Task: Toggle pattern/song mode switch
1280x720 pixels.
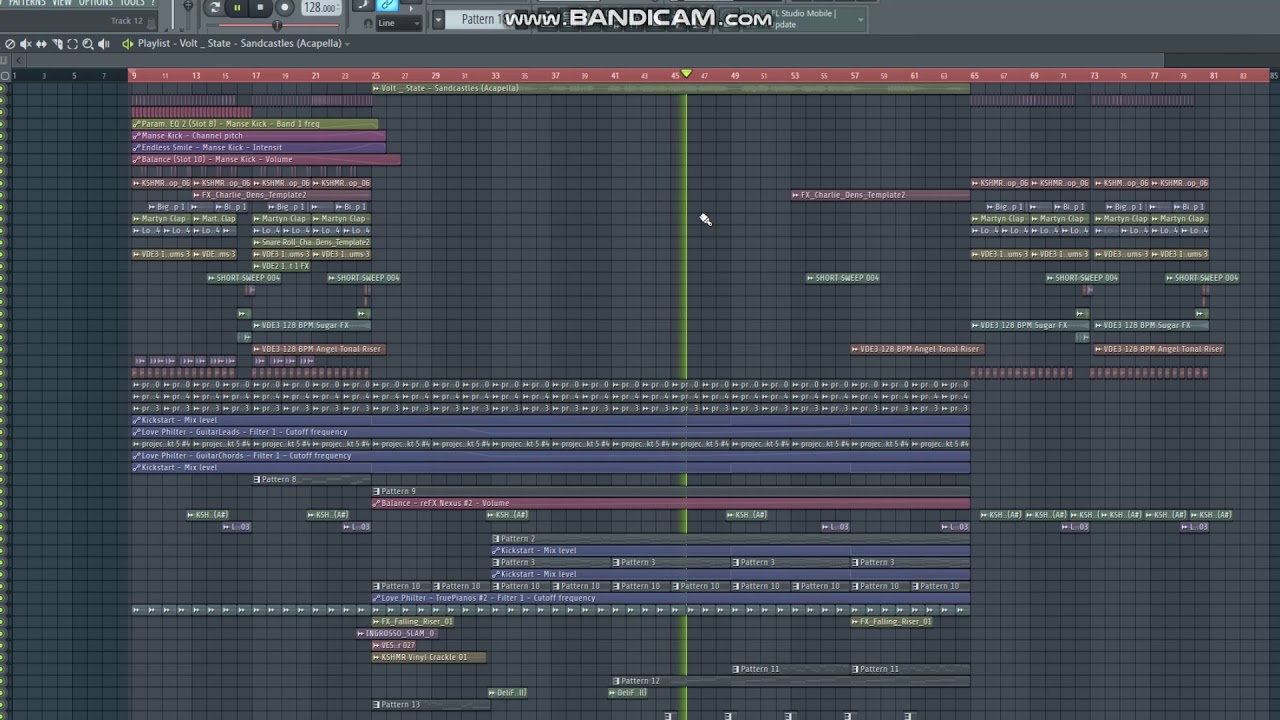Action: click(214, 7)
